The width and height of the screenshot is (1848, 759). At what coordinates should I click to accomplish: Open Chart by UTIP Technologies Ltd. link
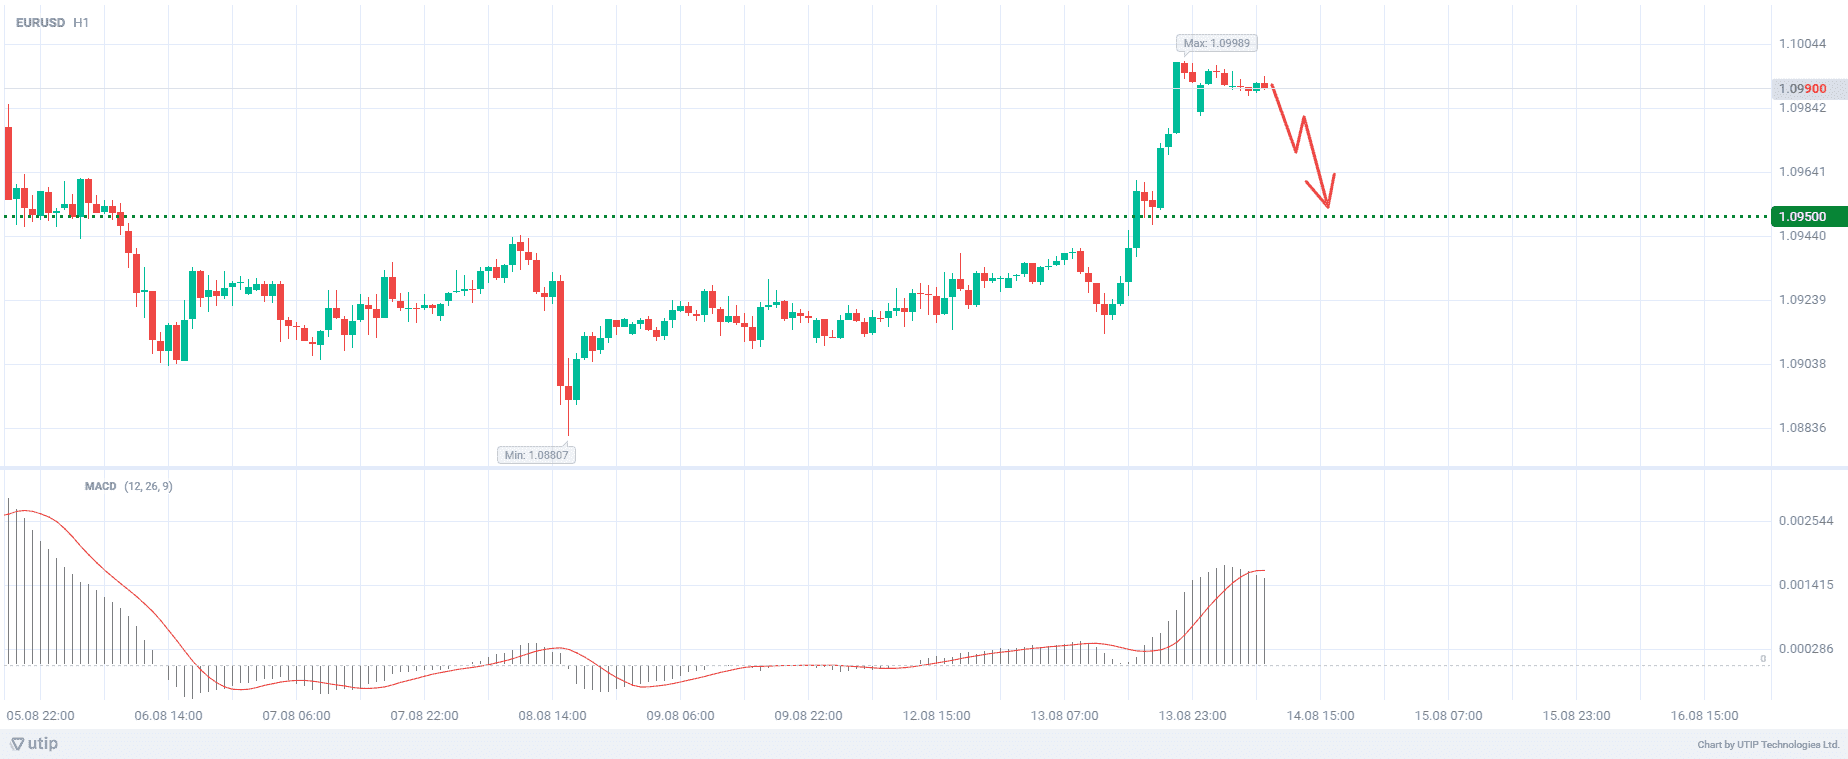[1767, 744]
